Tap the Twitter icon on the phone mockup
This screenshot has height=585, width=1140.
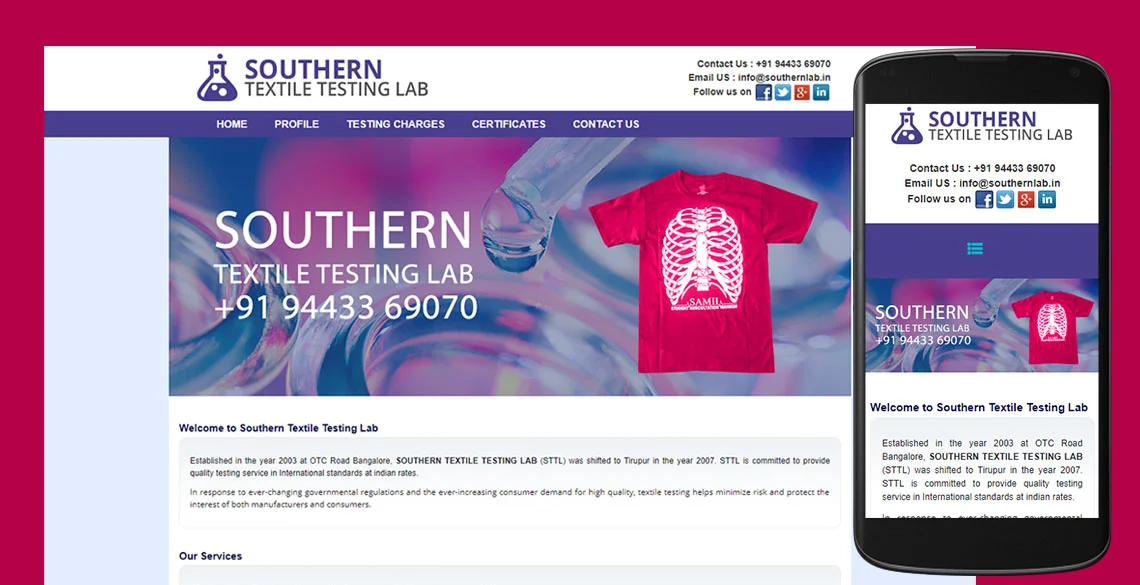coord(1005,200)
